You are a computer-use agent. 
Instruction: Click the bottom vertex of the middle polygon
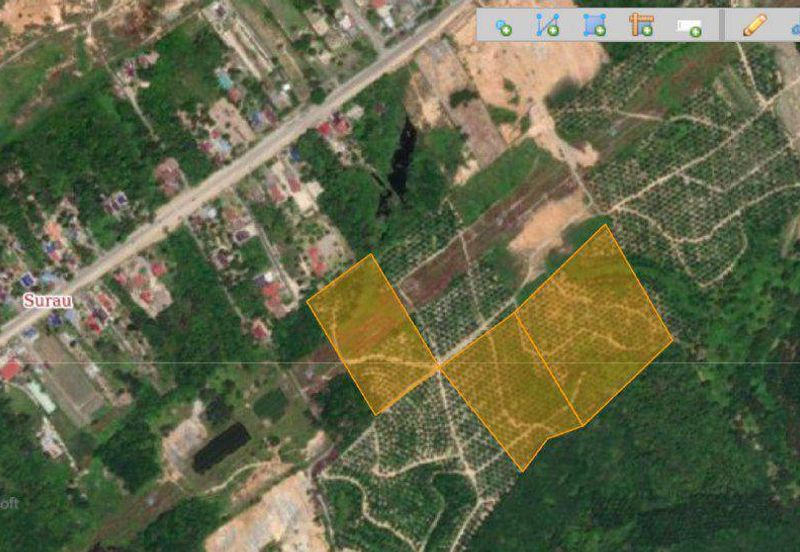coord(522,470)
